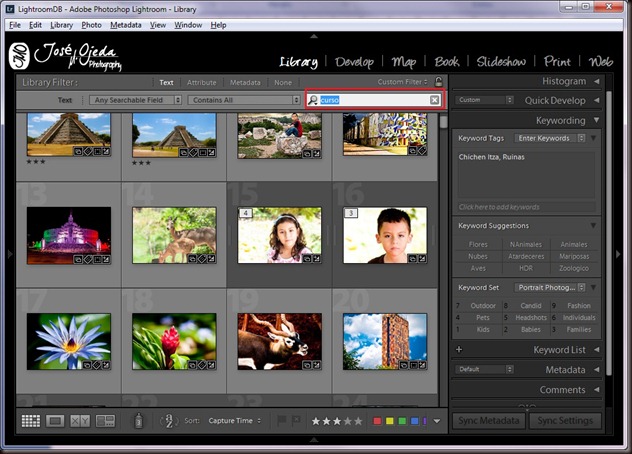Click the Sync Settings button
Viewport: 632px width, 454px height.
click(565, 421)
